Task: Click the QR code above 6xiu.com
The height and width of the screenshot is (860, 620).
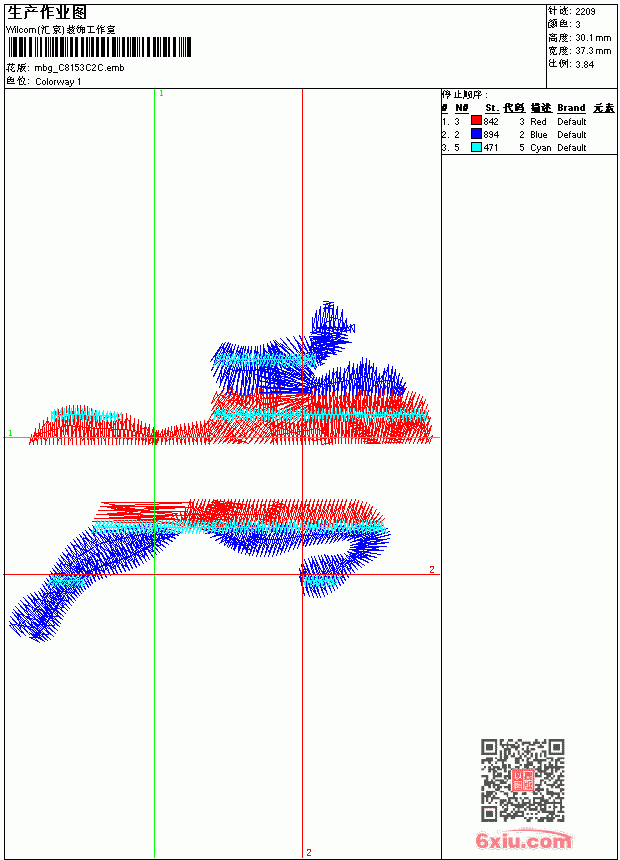Action: coord(523,780)
